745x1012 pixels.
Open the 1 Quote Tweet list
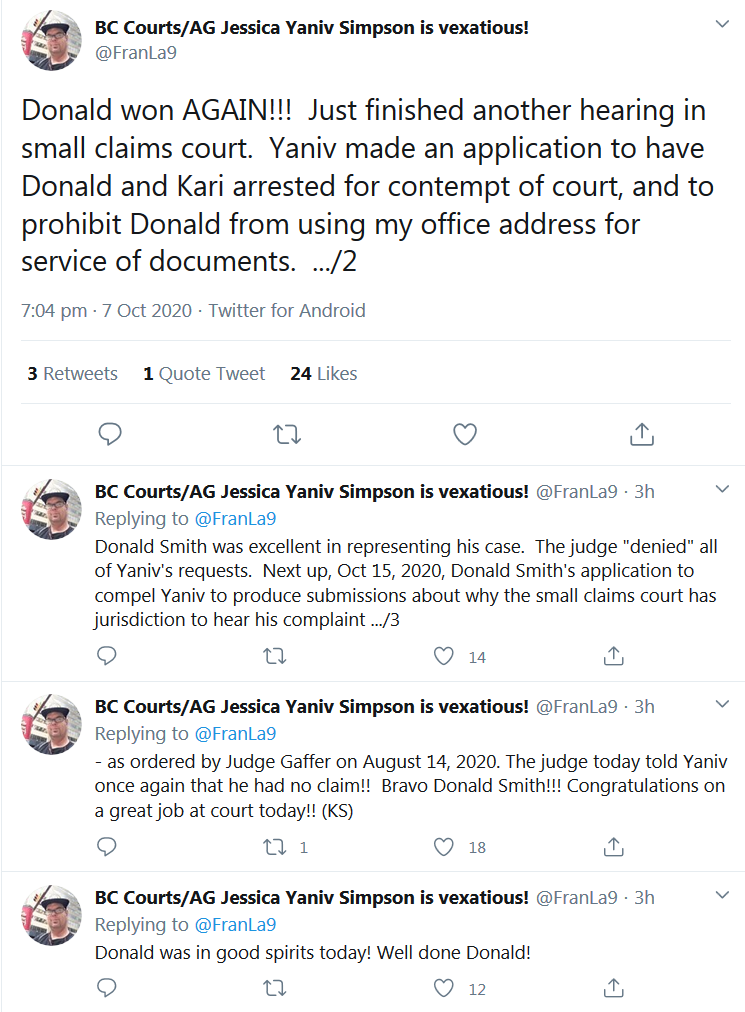pyautogui.click(x=204, y=374)
